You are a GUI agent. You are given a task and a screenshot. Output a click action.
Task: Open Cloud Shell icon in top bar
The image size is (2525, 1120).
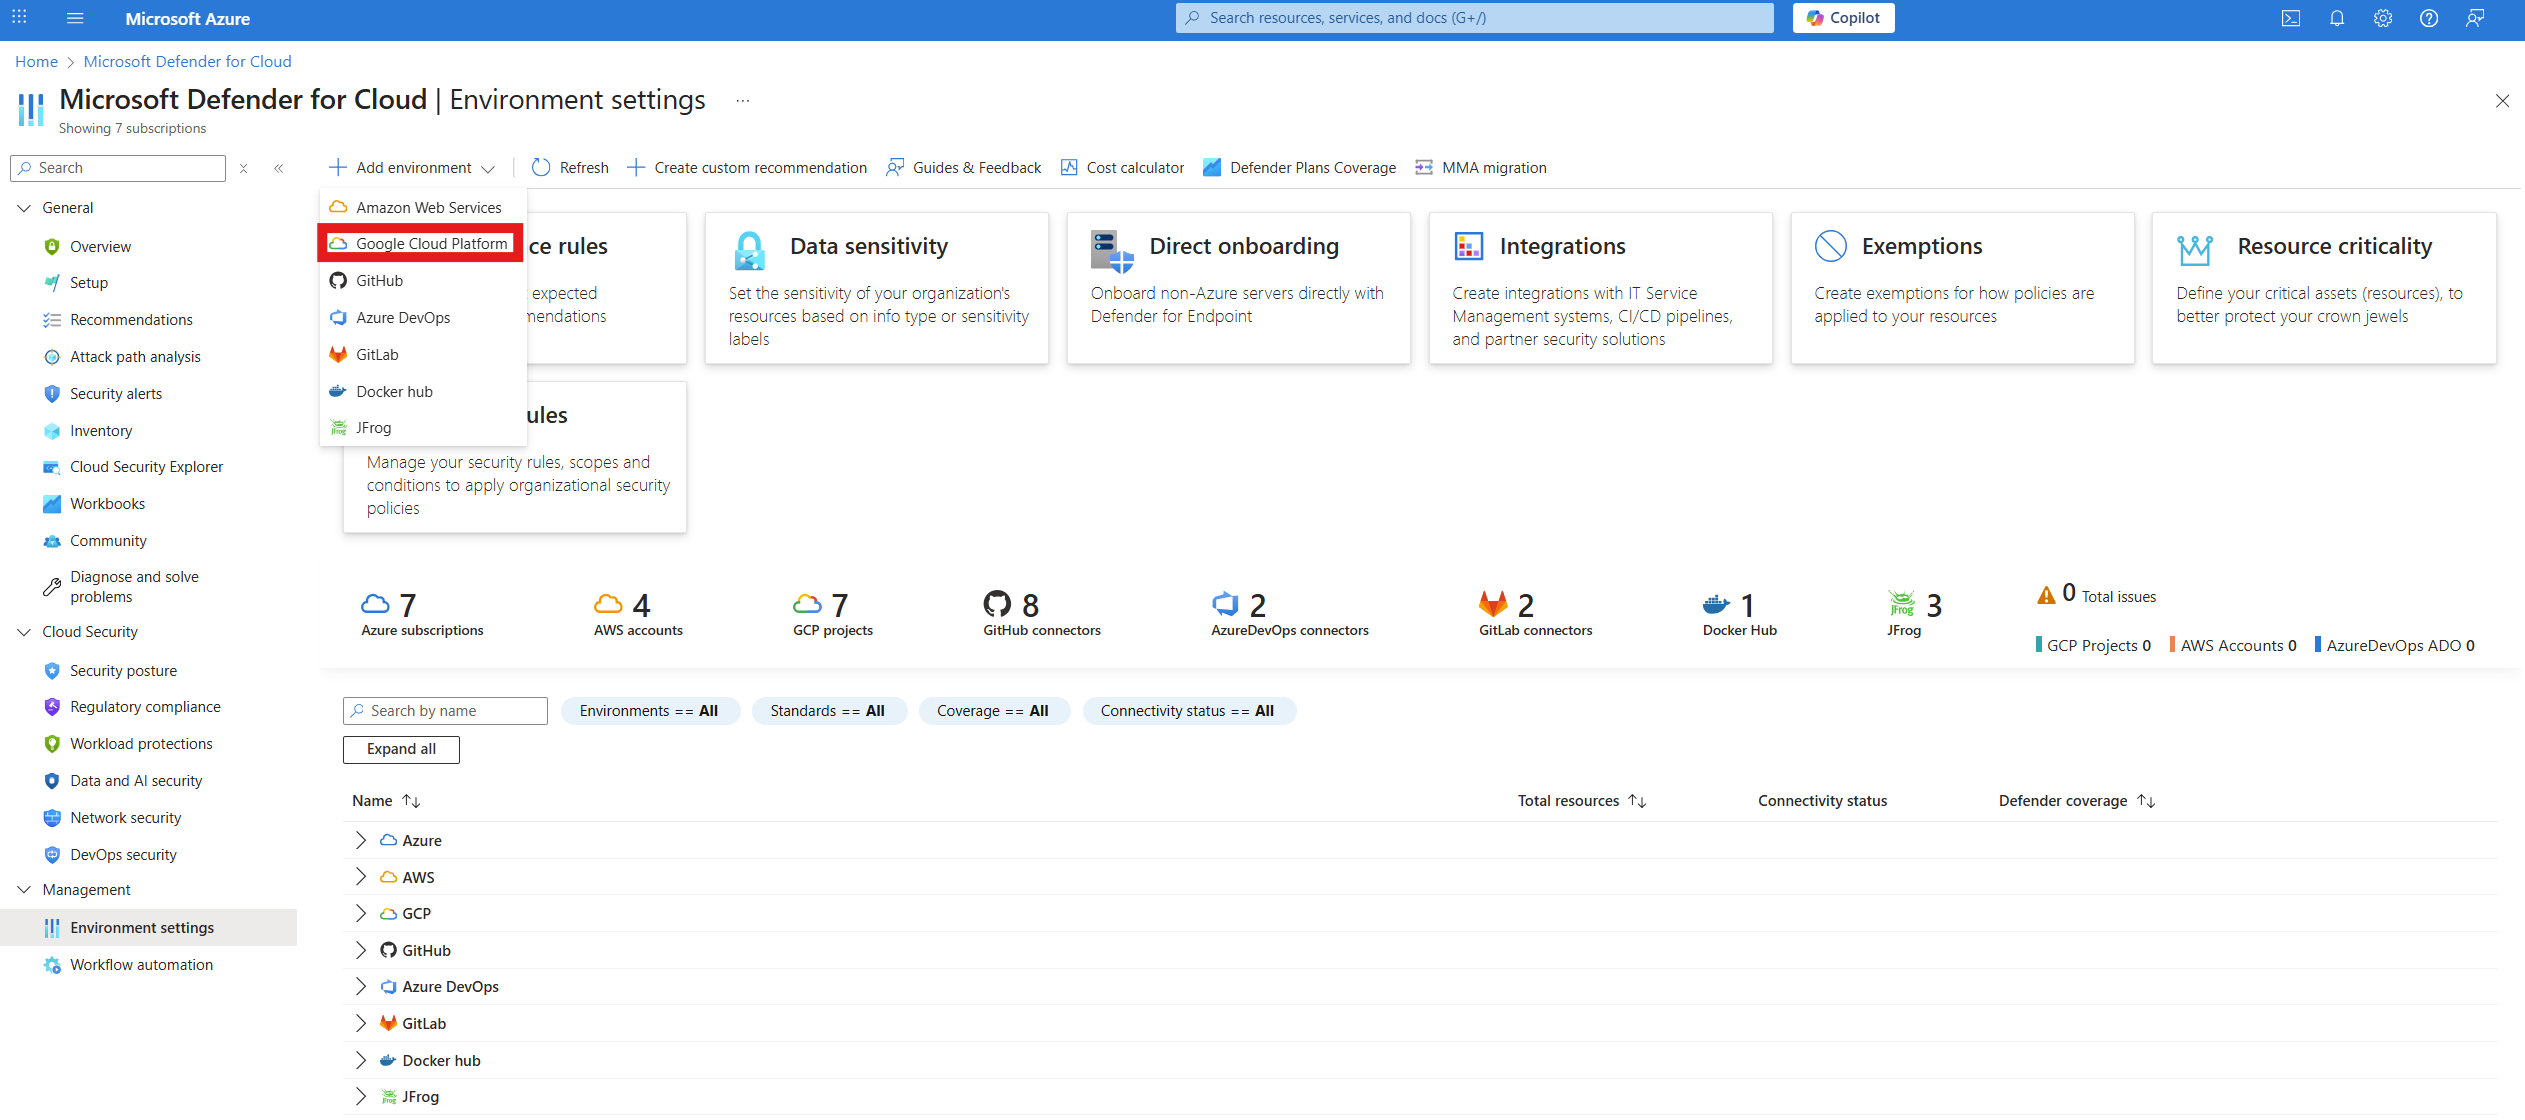tap(2290, 18)
